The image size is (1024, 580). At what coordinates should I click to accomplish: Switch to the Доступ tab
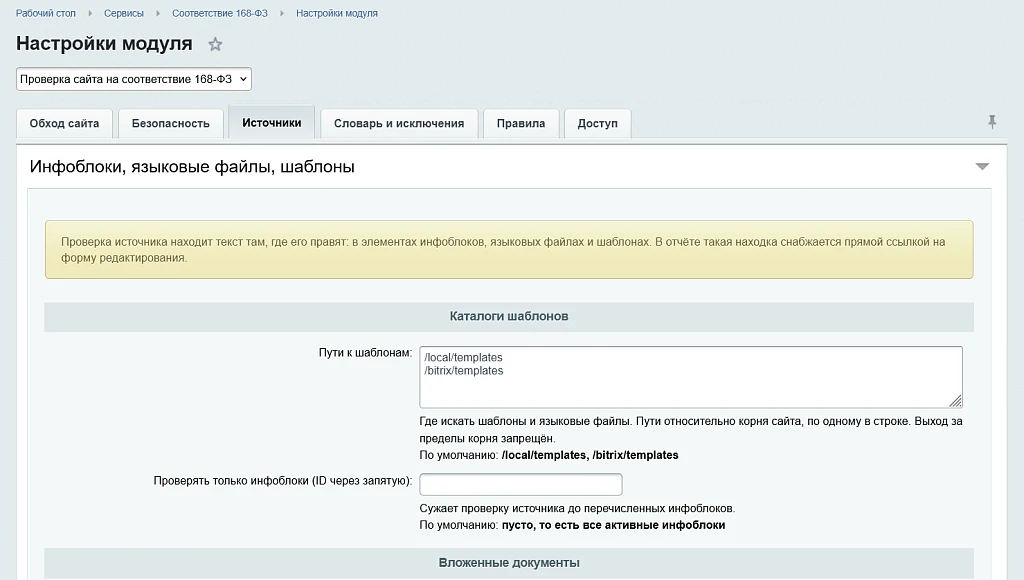click(598, 123)
